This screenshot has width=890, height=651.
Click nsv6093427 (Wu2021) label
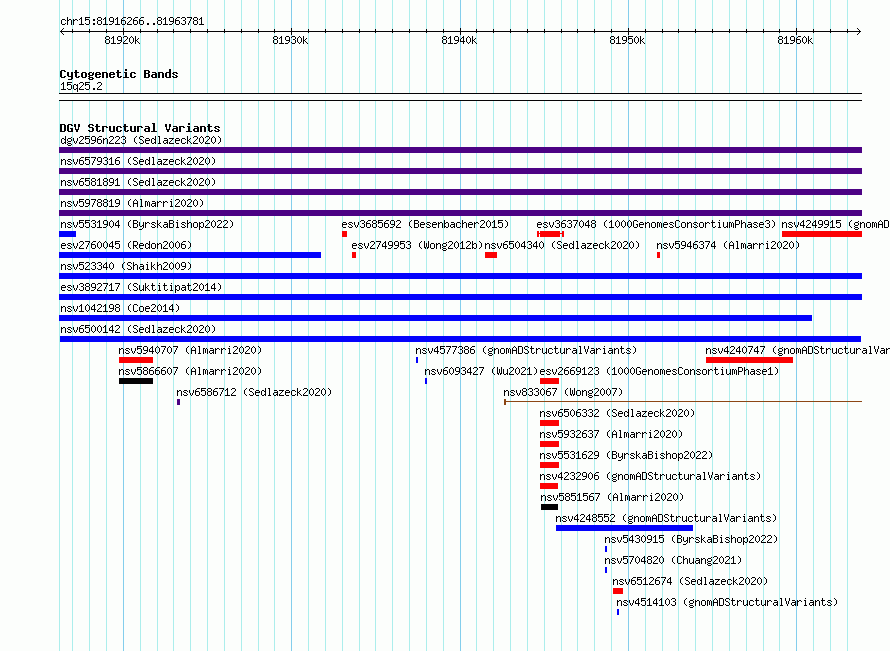[481, 371]
